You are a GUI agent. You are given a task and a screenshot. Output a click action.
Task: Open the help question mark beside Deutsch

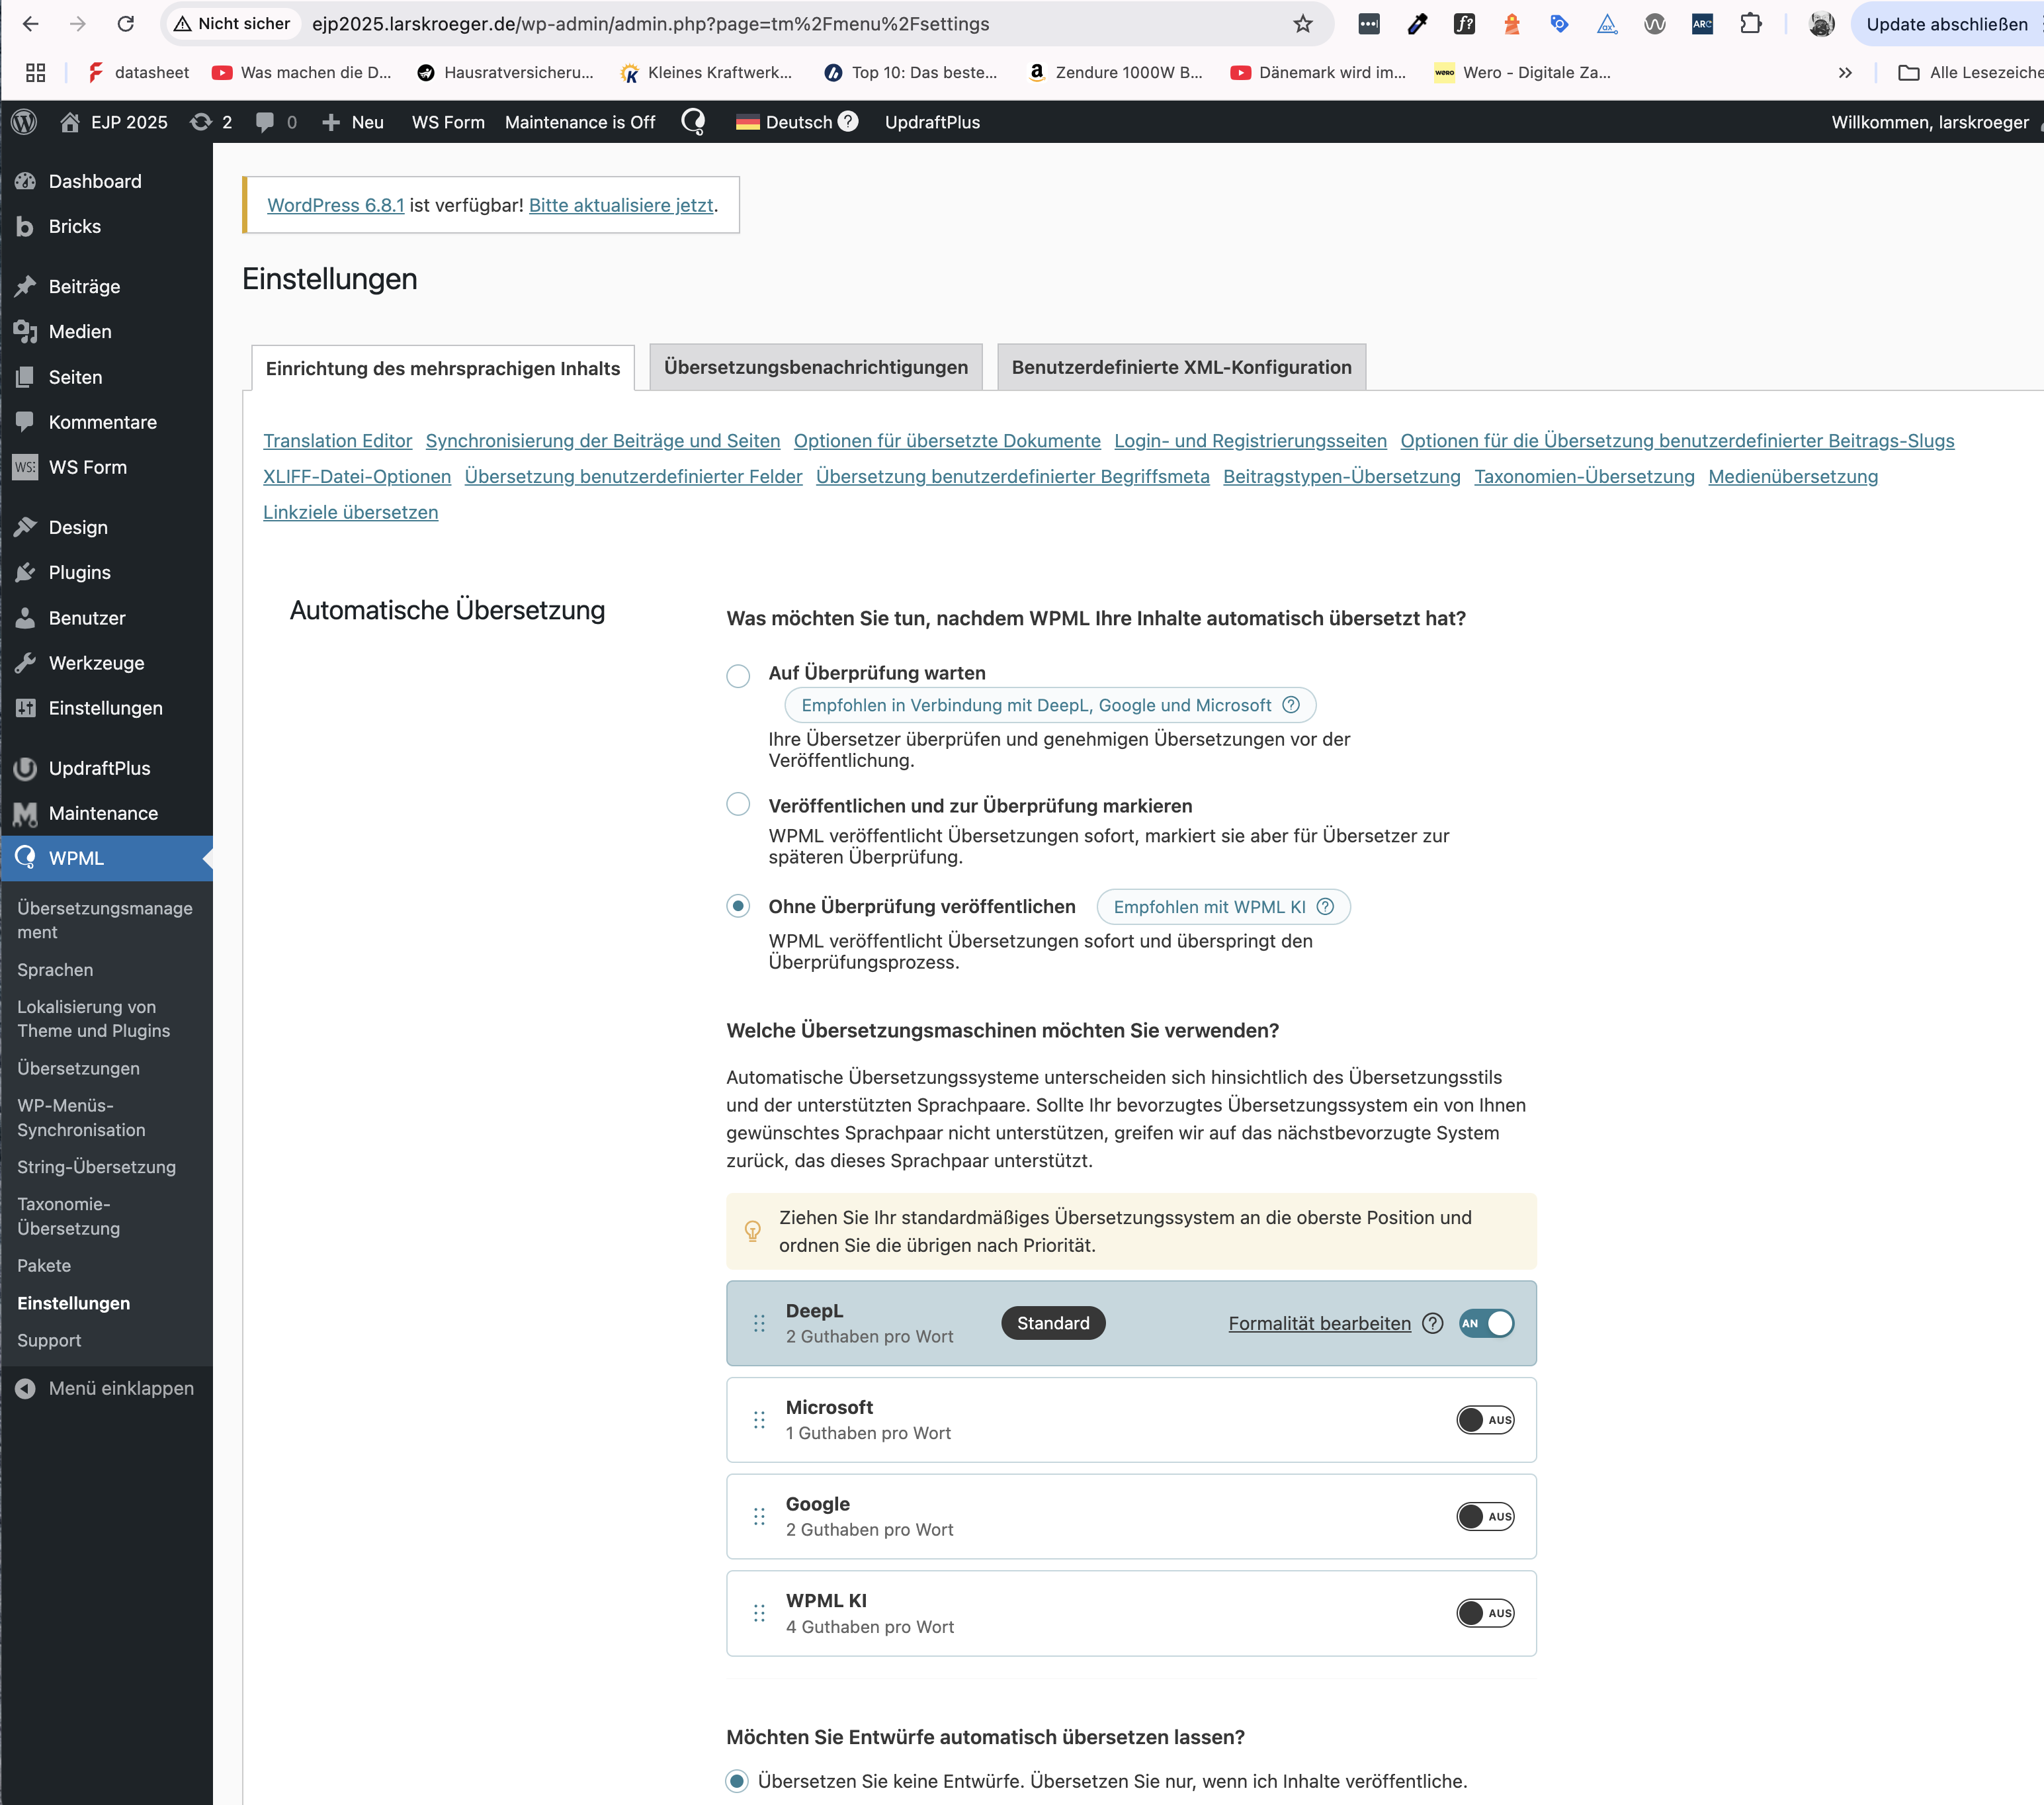tap(848, 121)
